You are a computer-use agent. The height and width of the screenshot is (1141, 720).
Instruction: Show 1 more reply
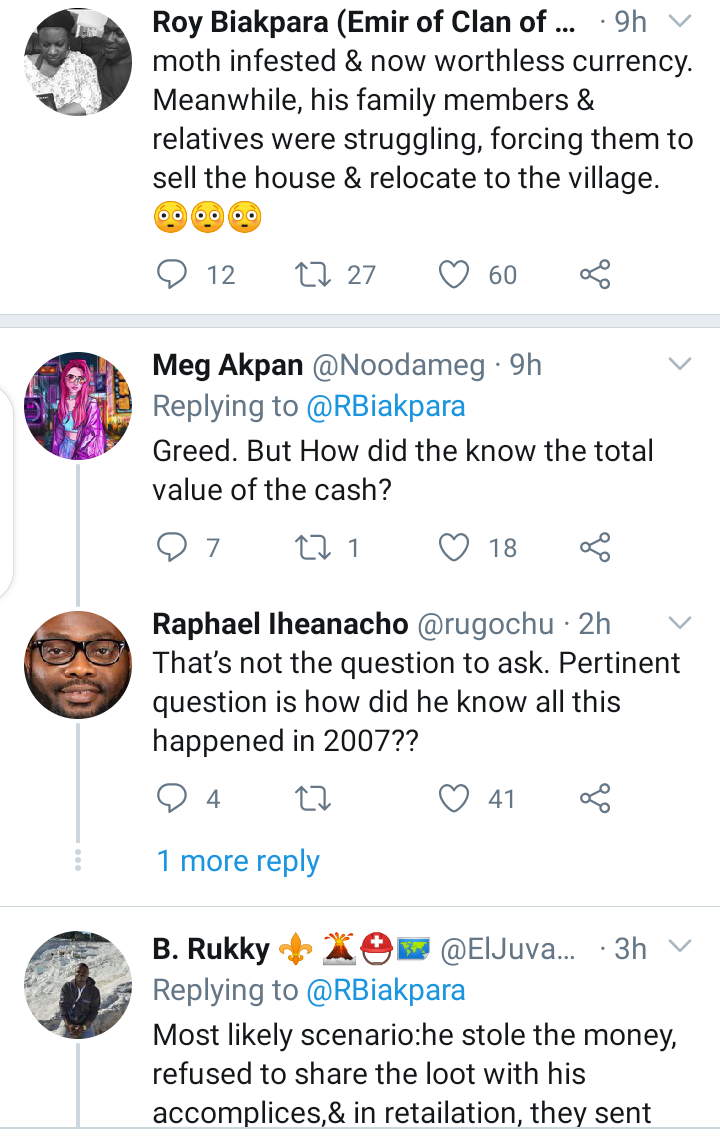238,861
